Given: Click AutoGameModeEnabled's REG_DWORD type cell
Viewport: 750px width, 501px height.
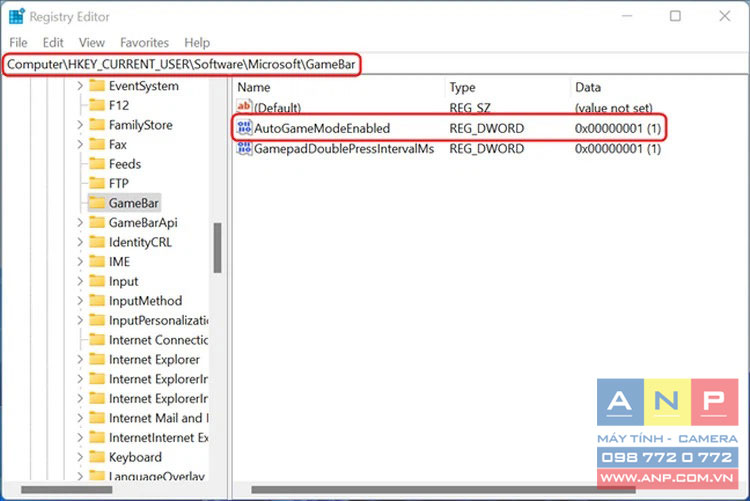Looking at the screenshot, I should pyautogui.click(x=486, y=128).
